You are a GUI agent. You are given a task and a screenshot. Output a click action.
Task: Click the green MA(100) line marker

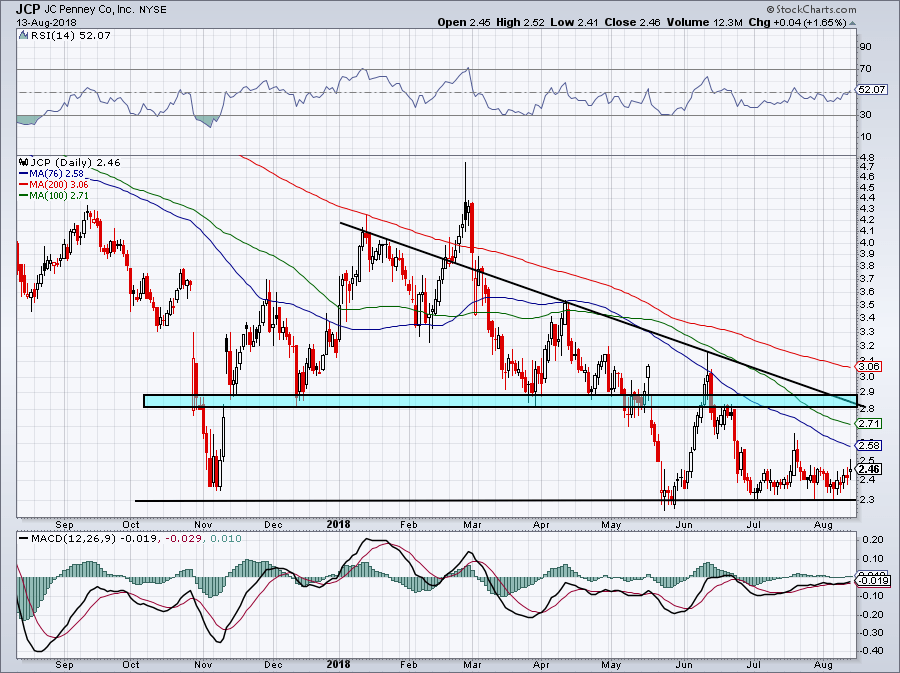click(22, 197)
